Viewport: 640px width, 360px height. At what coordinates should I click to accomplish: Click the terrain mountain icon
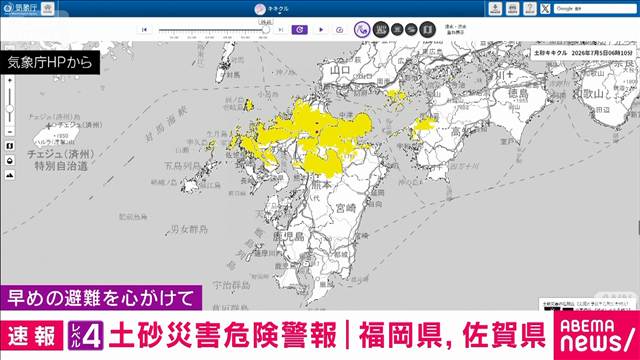10,175
